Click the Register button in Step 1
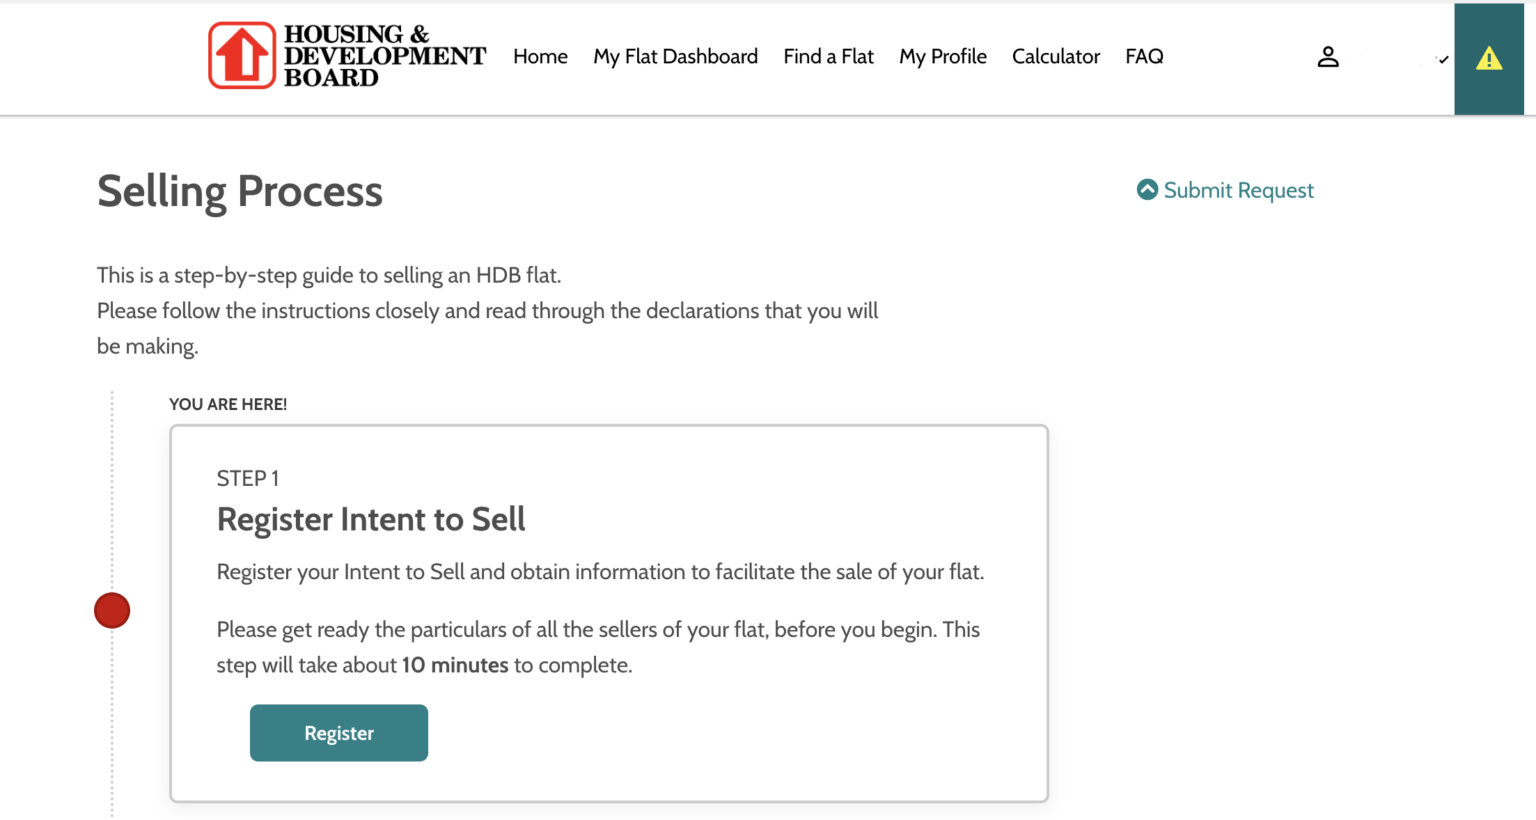1536x820 pixels. (x=338, y=732)
